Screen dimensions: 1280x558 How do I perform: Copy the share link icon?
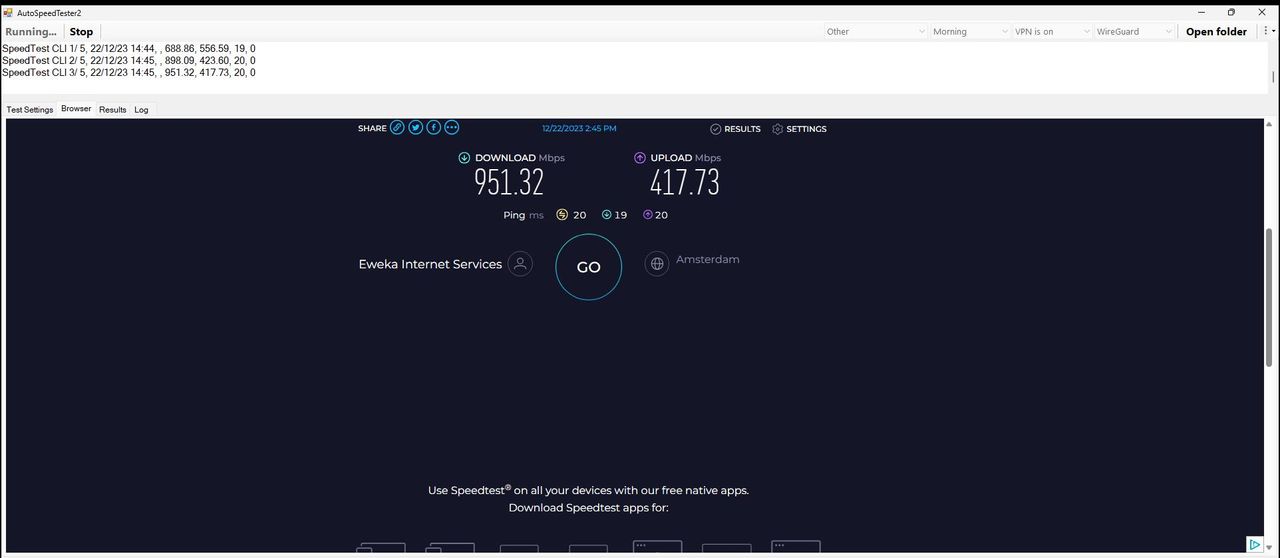coord(397,127)
